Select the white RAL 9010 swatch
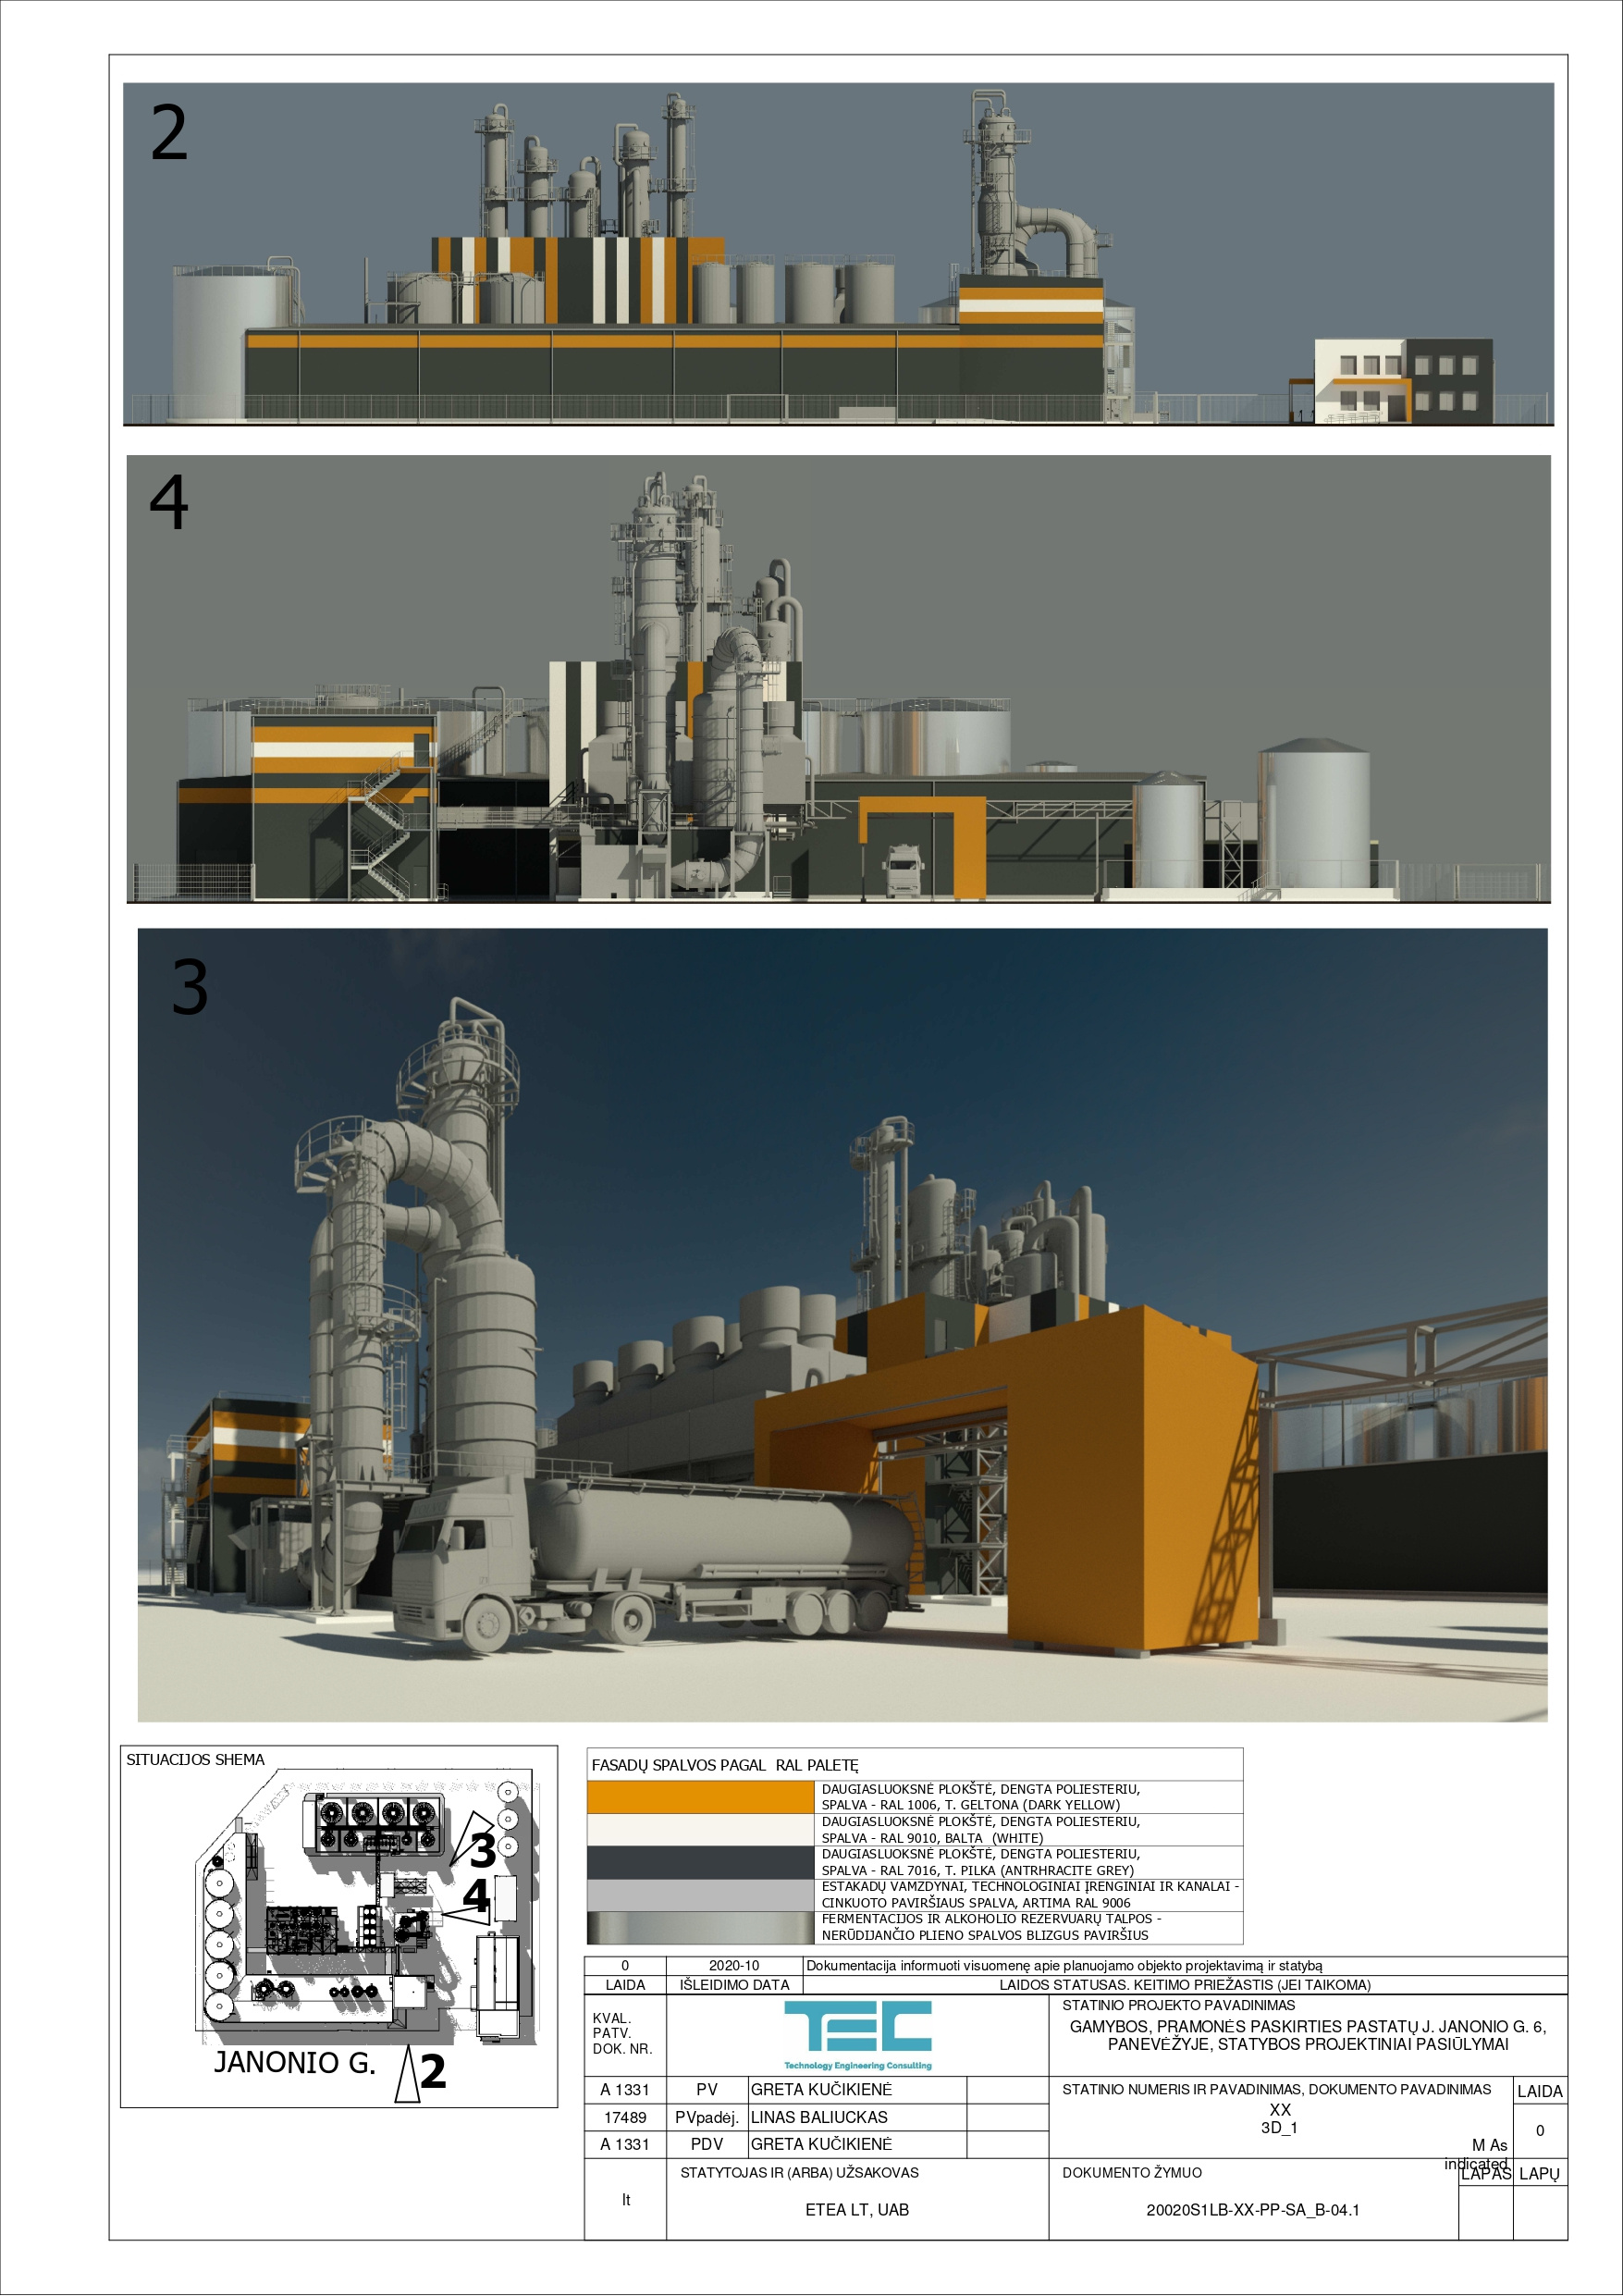1623x2296 pixels. (x=700, y=1829)
